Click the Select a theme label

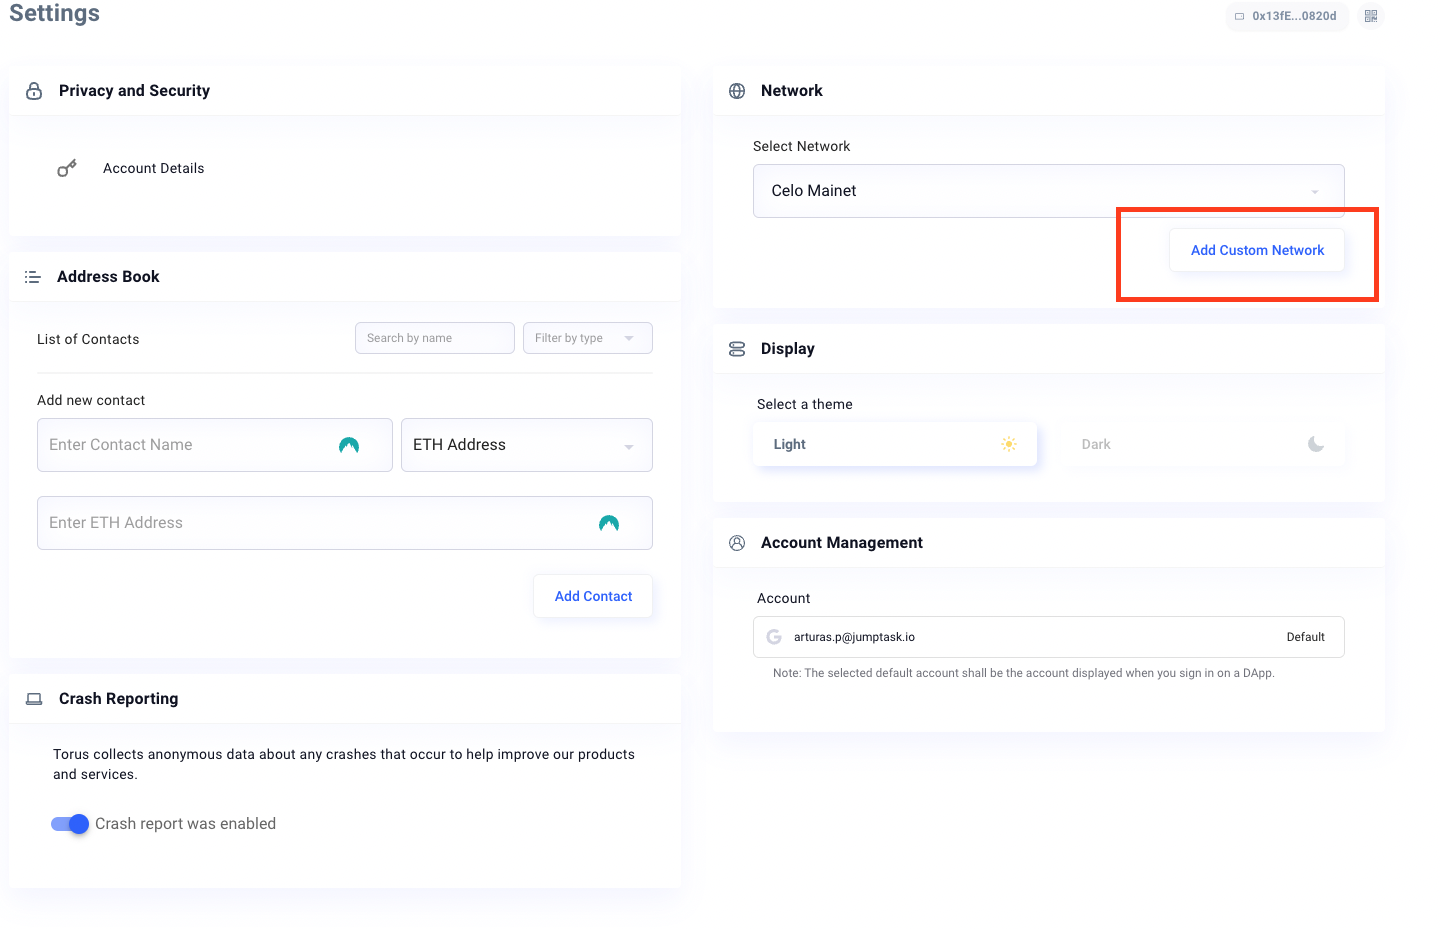tap(805, 404)
